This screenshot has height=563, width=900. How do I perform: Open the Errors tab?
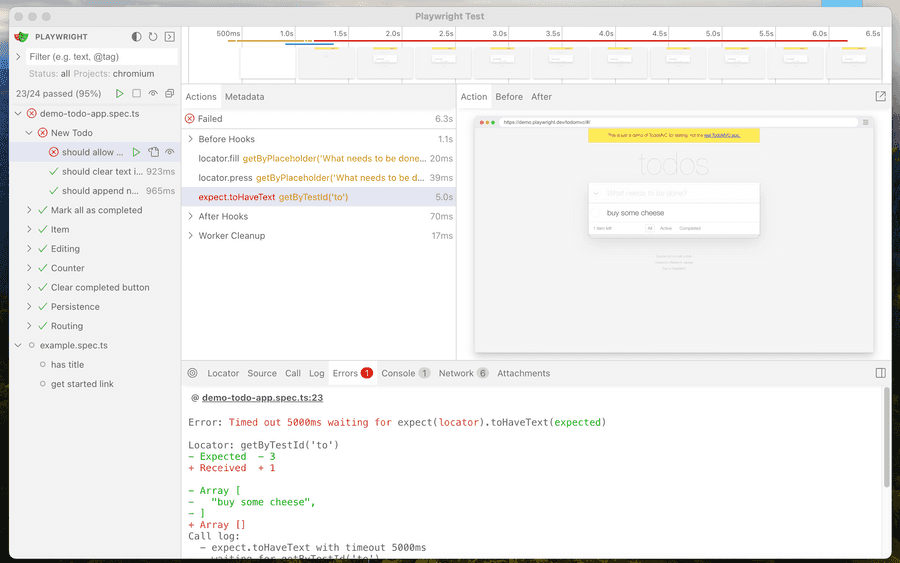pos(352,373)
